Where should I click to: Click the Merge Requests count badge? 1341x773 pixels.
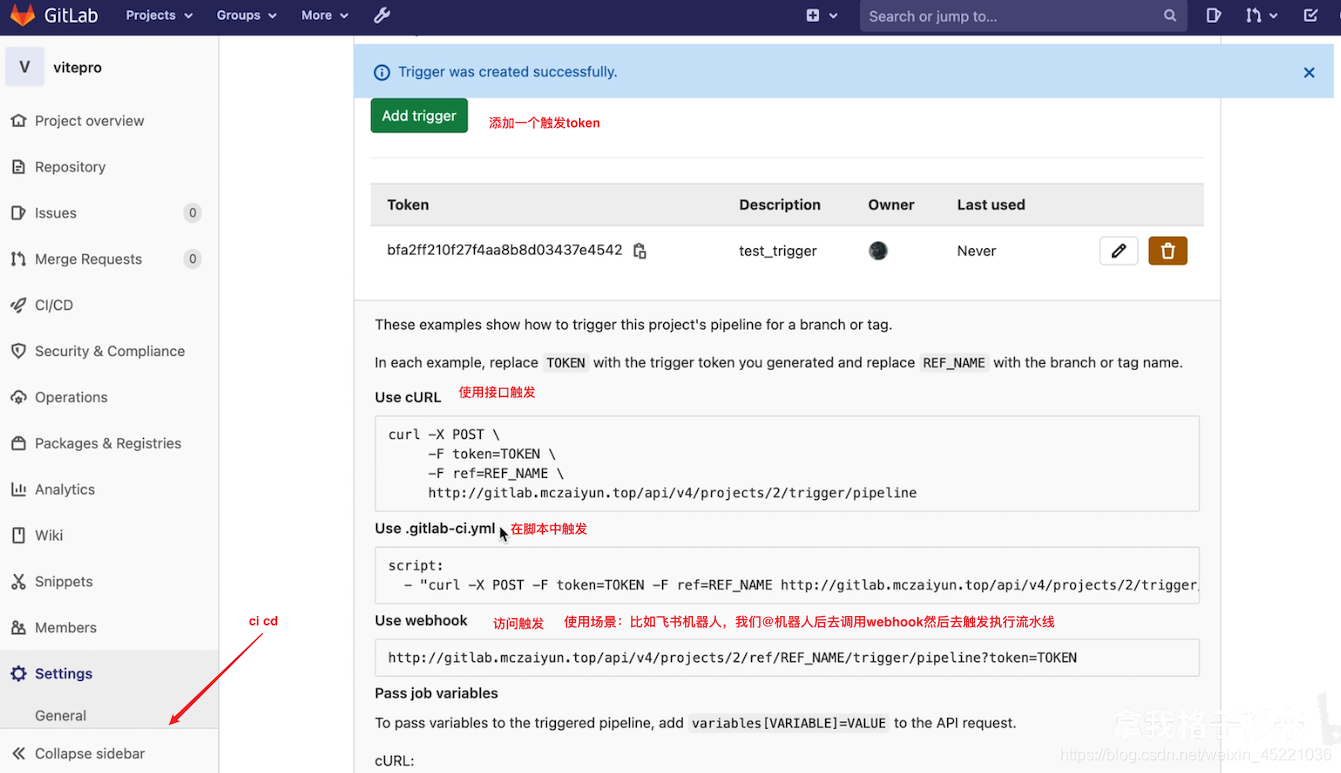[x=193, y=258]
